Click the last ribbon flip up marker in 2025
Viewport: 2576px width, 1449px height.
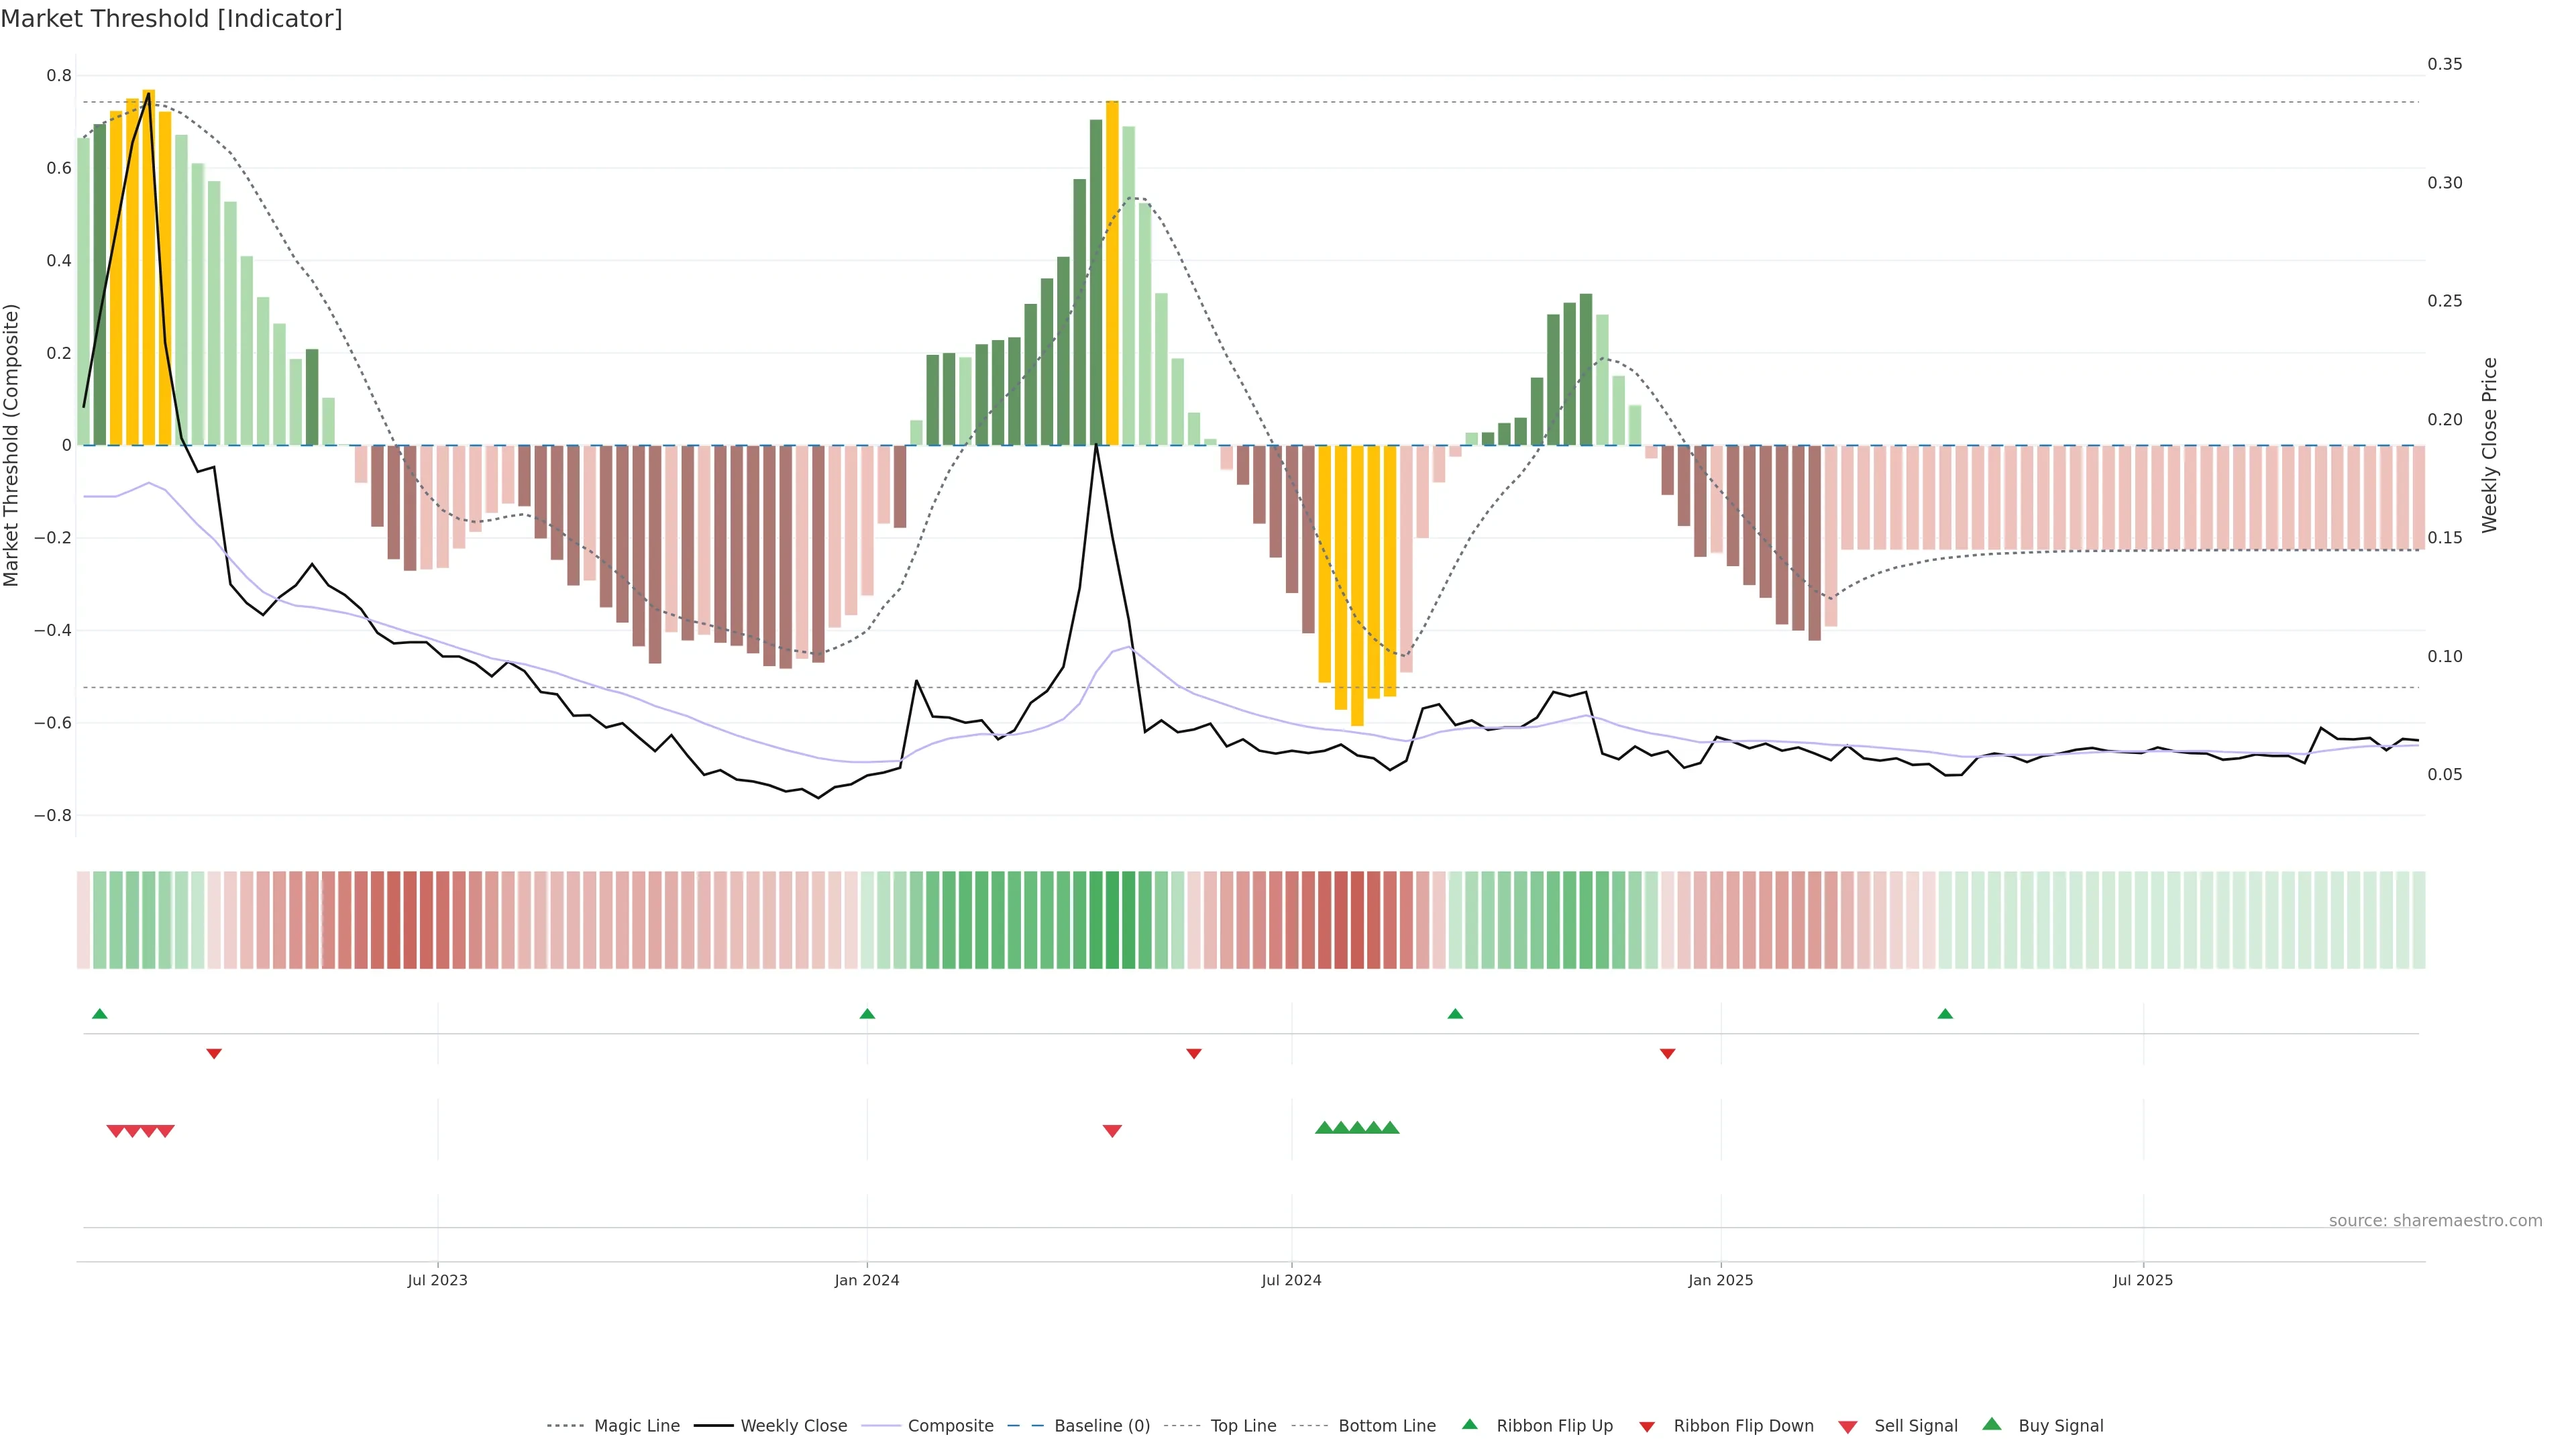[x=1945, y=1014]
